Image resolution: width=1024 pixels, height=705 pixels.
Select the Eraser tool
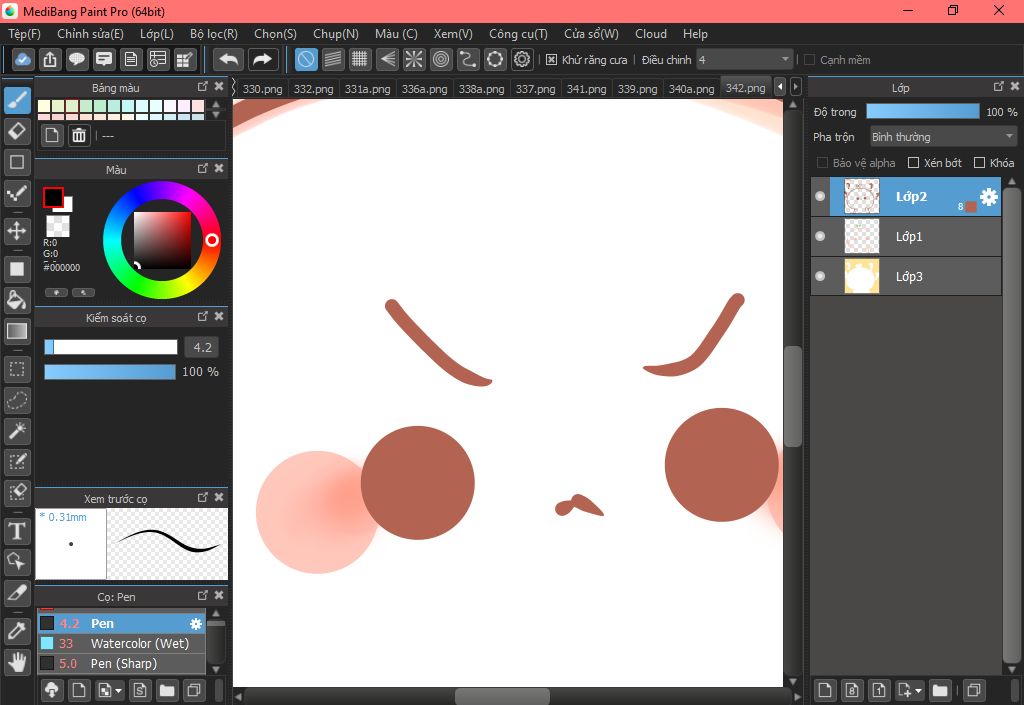coord(18,131)
